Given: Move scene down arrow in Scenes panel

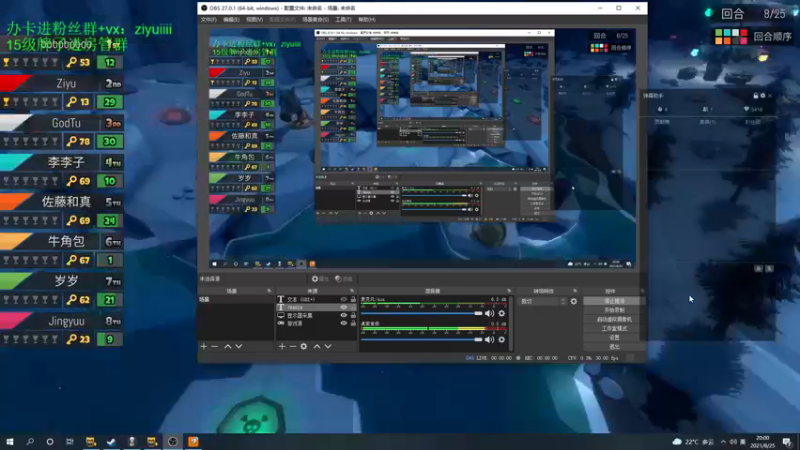Looking at the screenshot, I should [x=239, y=346].
